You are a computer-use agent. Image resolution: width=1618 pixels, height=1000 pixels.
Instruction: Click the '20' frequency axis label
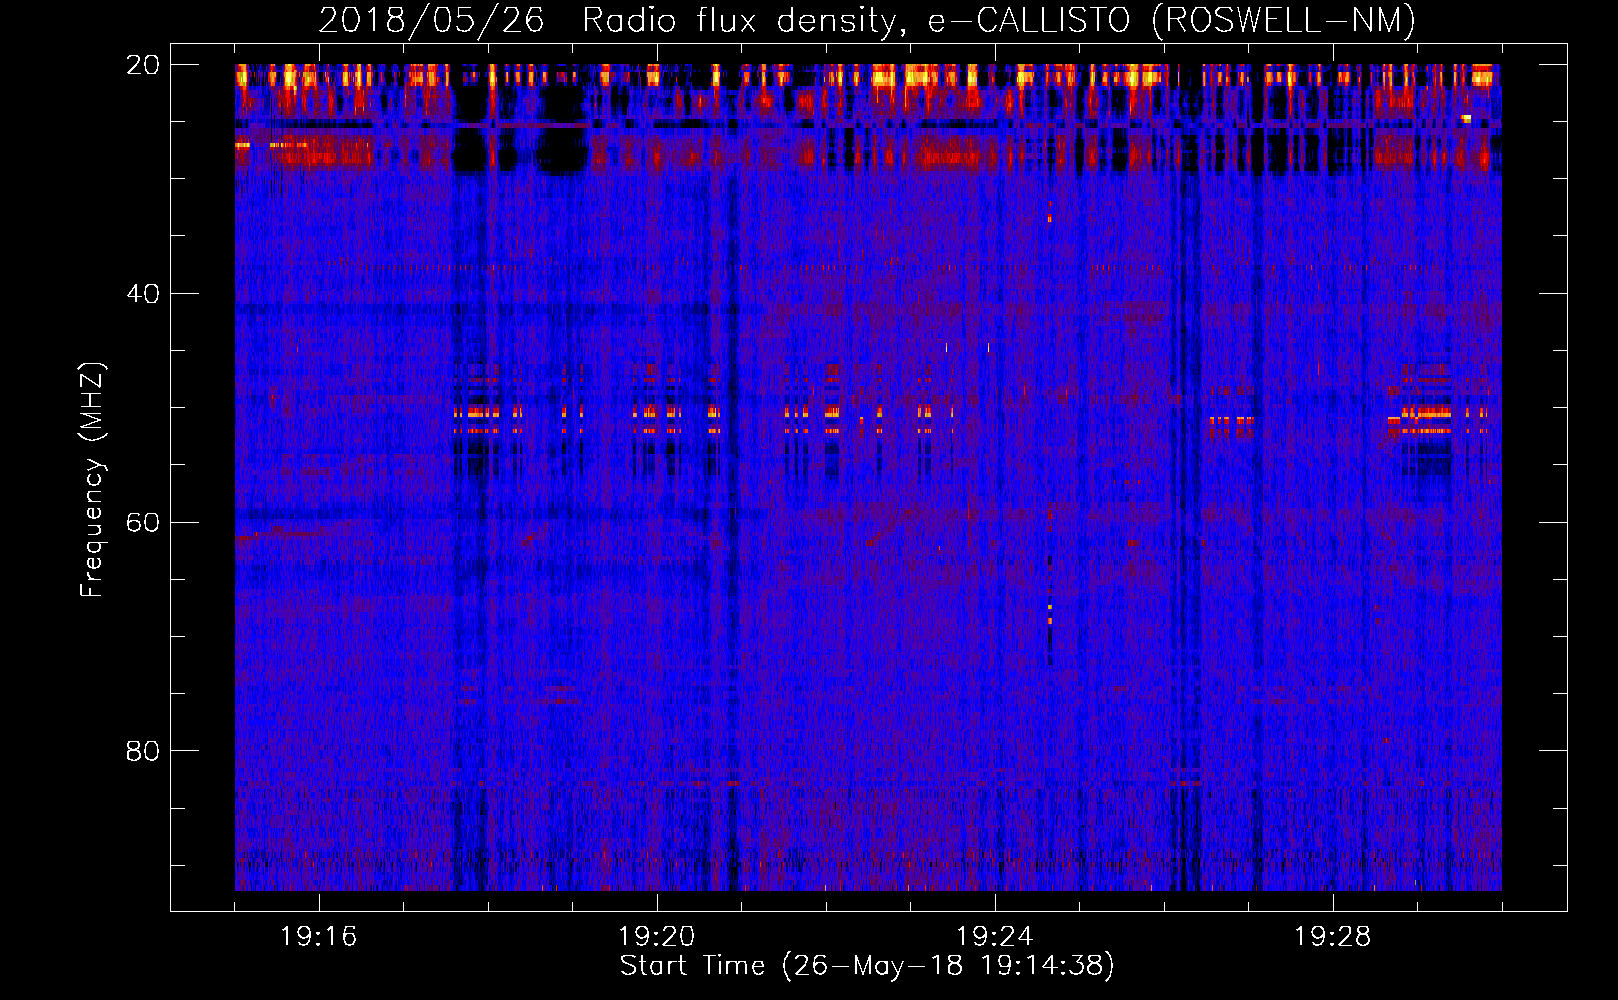point(143,65)
